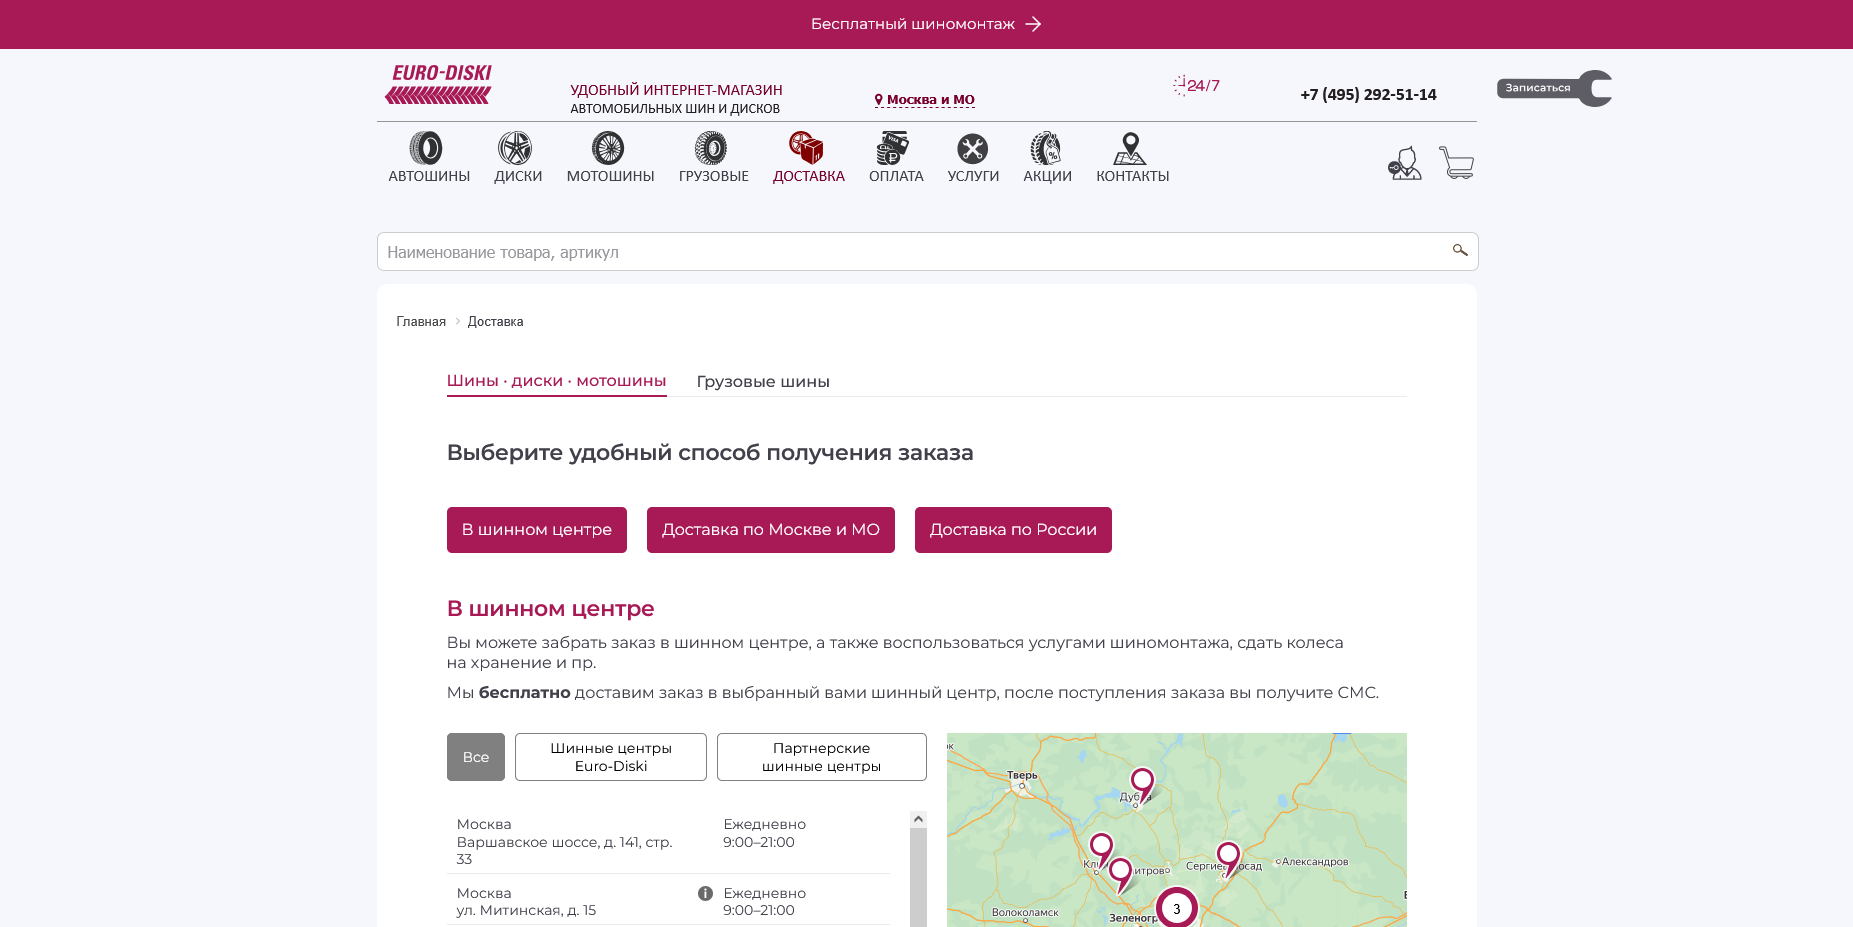Click the Акции menu label

click(1047, 177)
